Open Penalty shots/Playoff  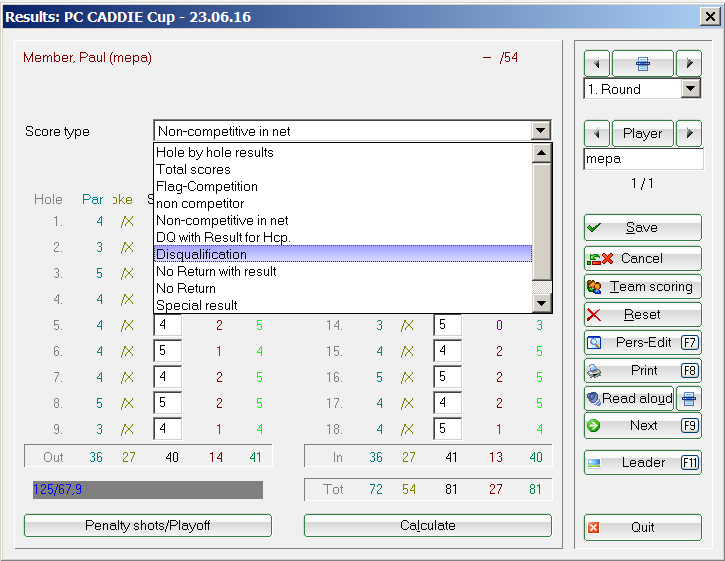(147, 525)
